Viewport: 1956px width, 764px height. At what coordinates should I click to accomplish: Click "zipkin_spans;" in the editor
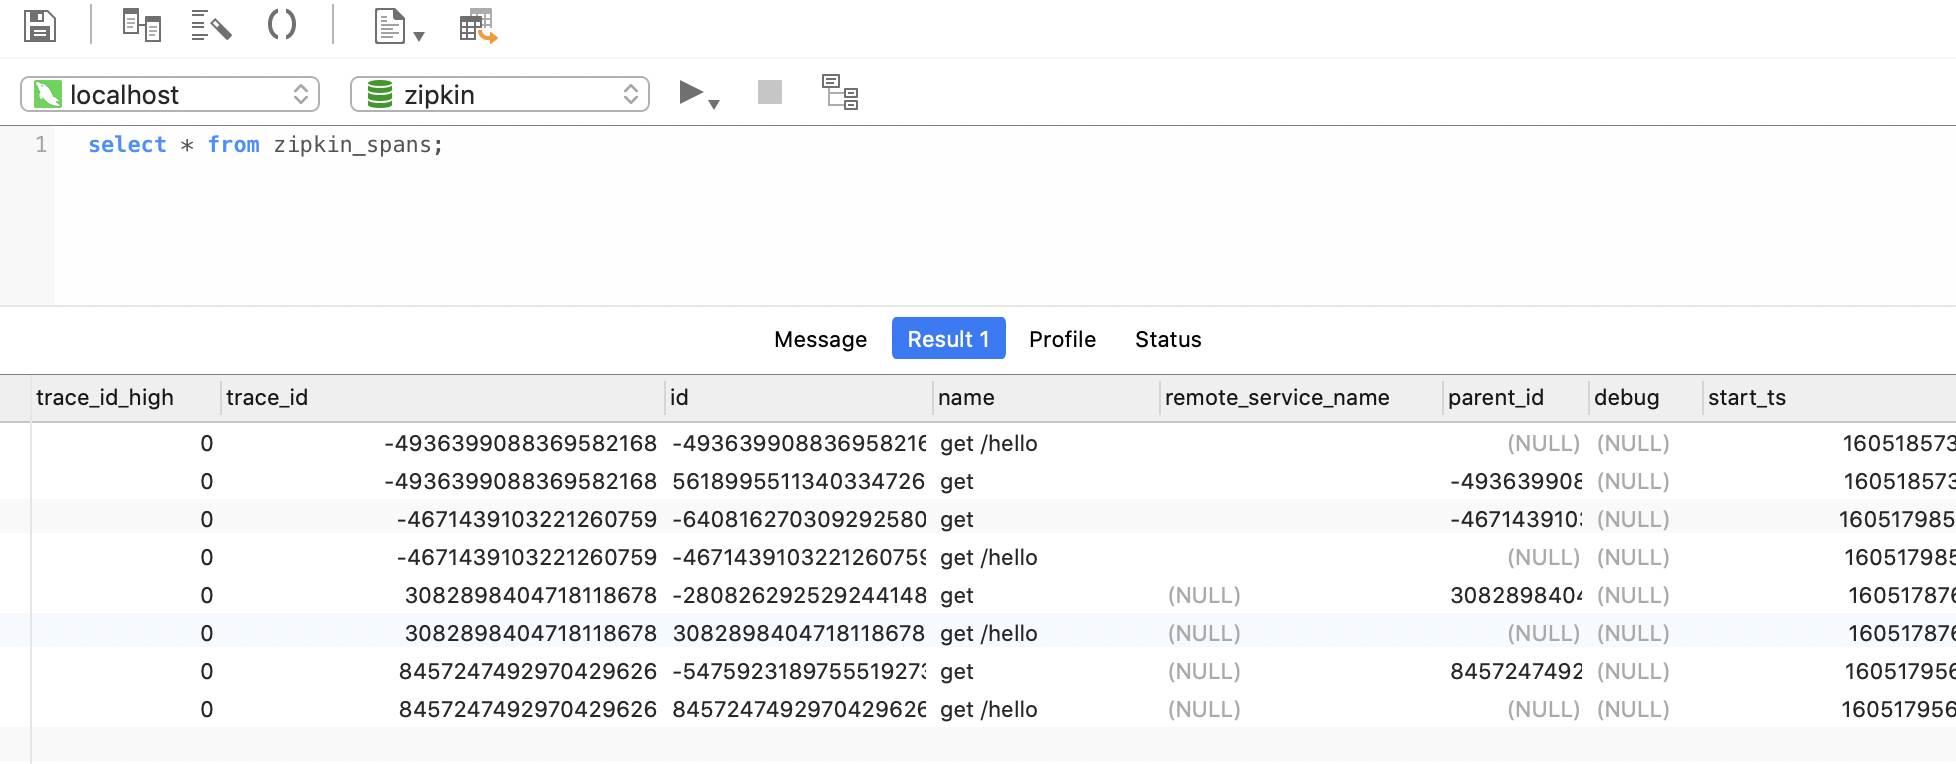point(358,145)
